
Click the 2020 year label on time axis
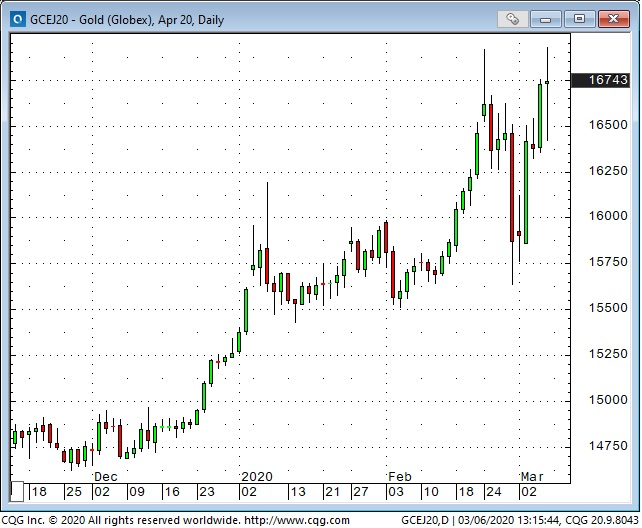click(257, 477)
